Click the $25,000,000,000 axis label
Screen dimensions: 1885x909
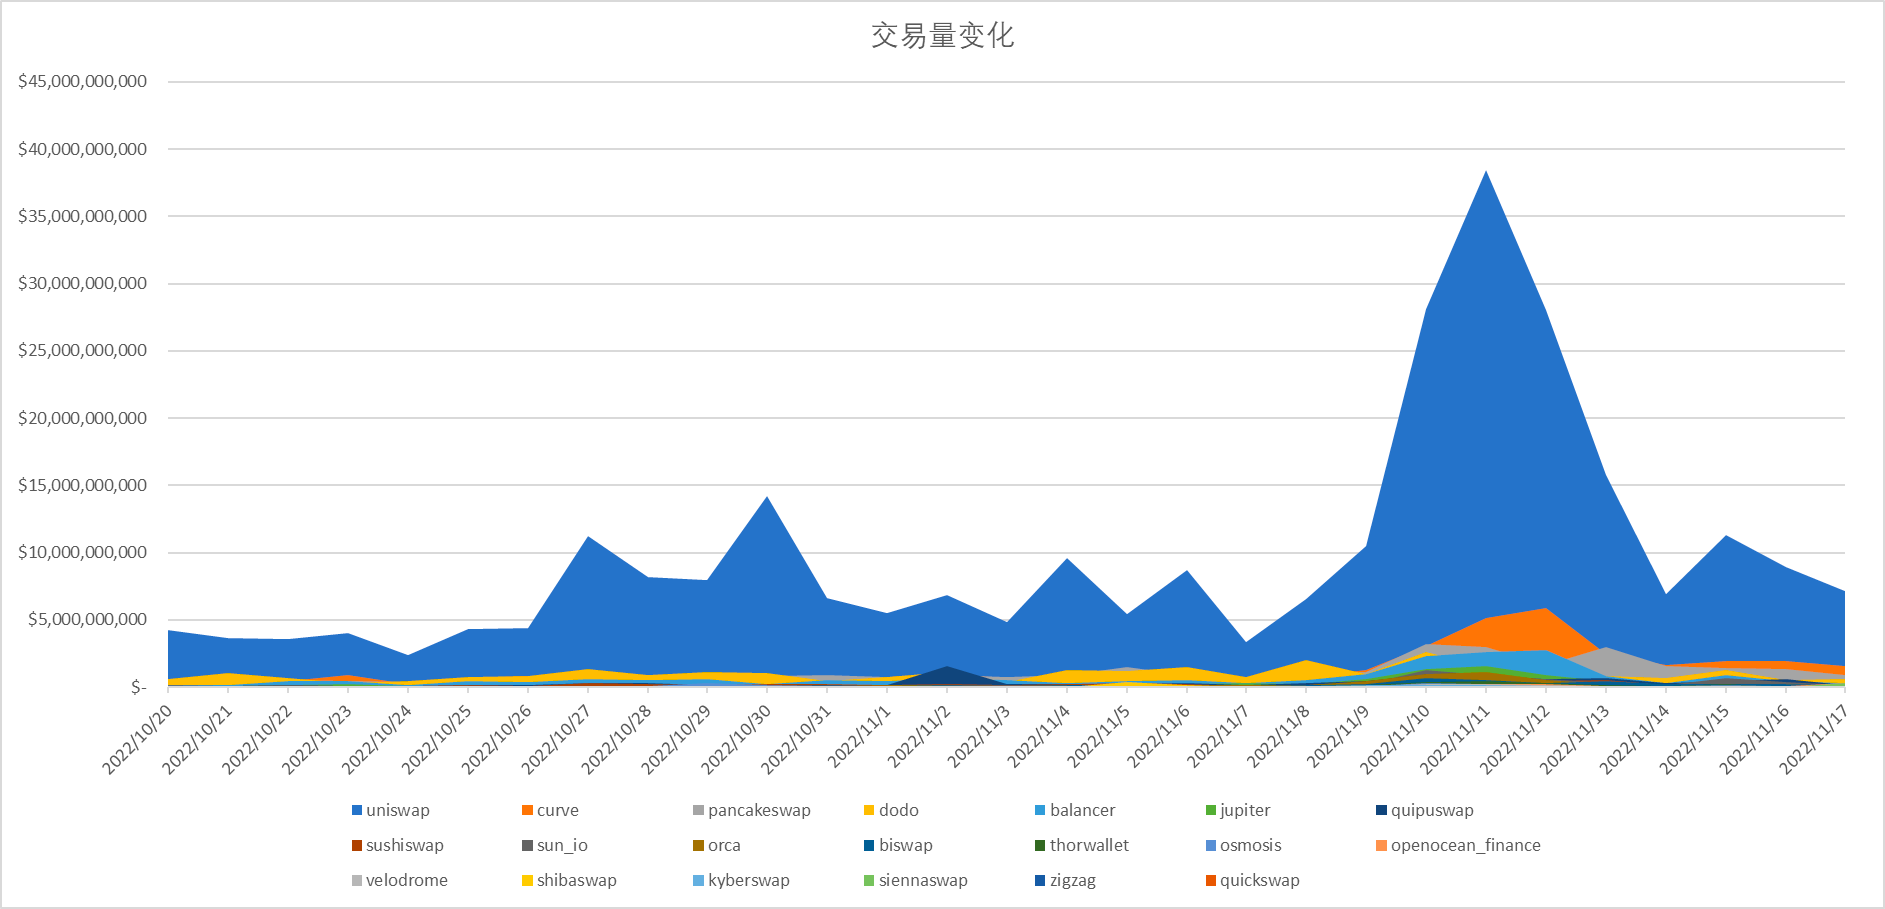(x=83, y=350)
